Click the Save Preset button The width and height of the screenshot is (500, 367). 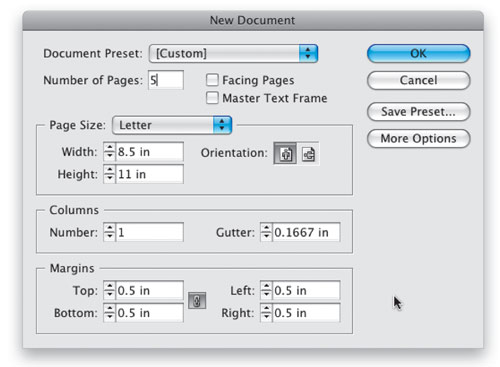tap(419, 112)
